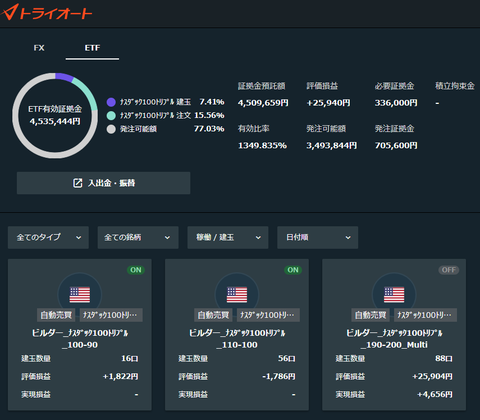The width and height of the screenshot is (480, 420).
Task: Click 必要証拠金 value 336,000円
Action: (x=396, y=103)
